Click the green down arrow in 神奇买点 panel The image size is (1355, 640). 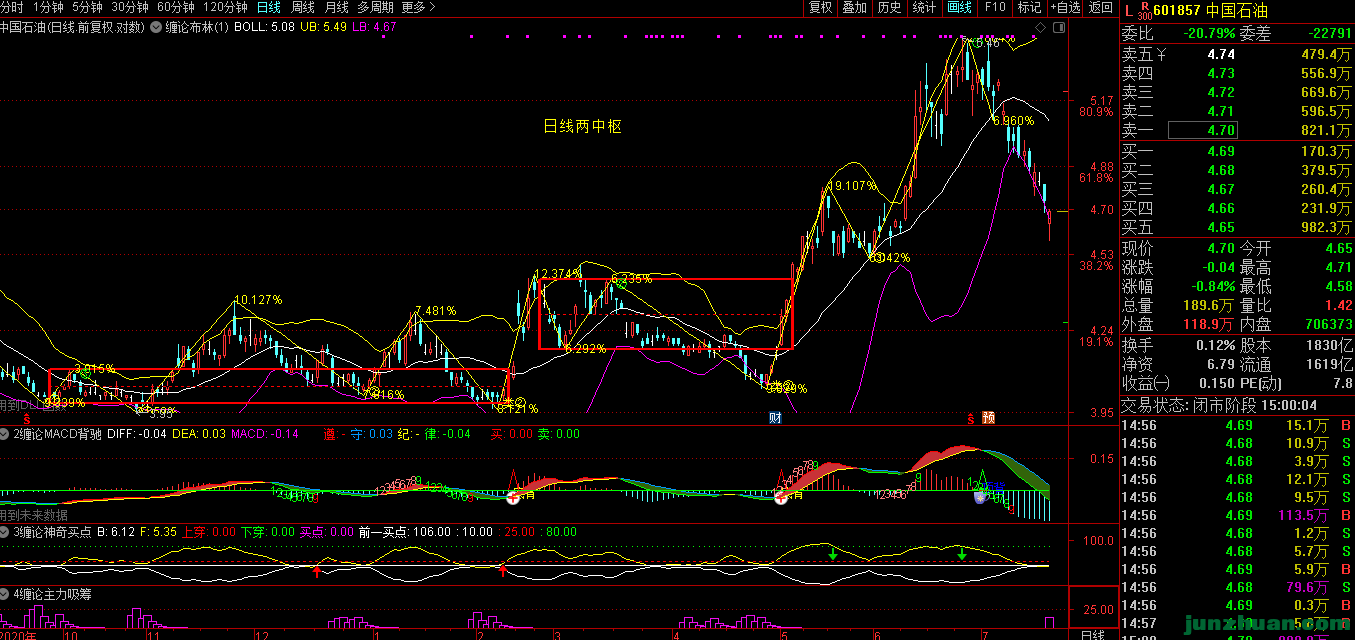[832, 552]
